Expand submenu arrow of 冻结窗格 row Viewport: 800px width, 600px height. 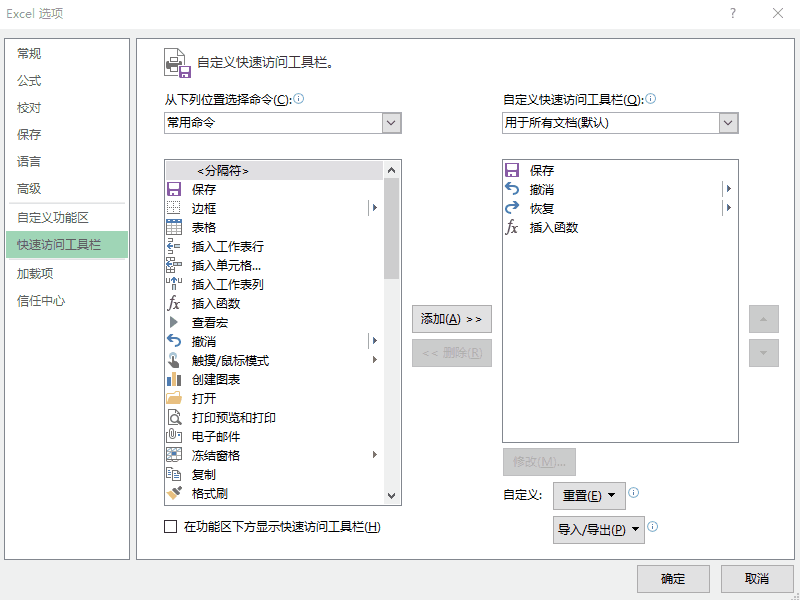375,455
